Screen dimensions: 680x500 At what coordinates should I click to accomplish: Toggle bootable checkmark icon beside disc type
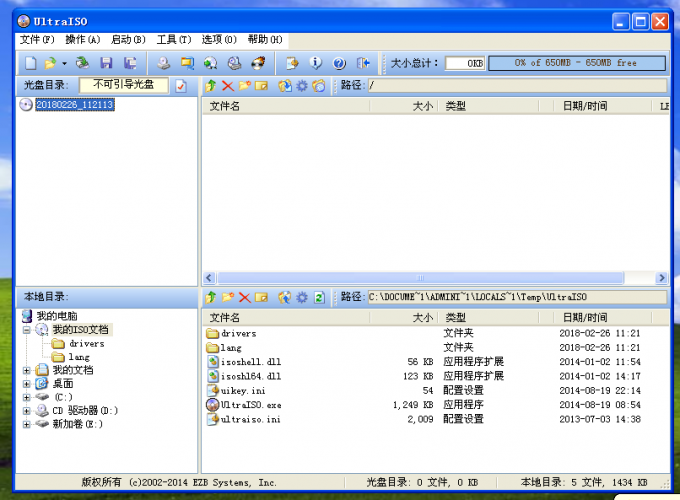click(181, 86)
